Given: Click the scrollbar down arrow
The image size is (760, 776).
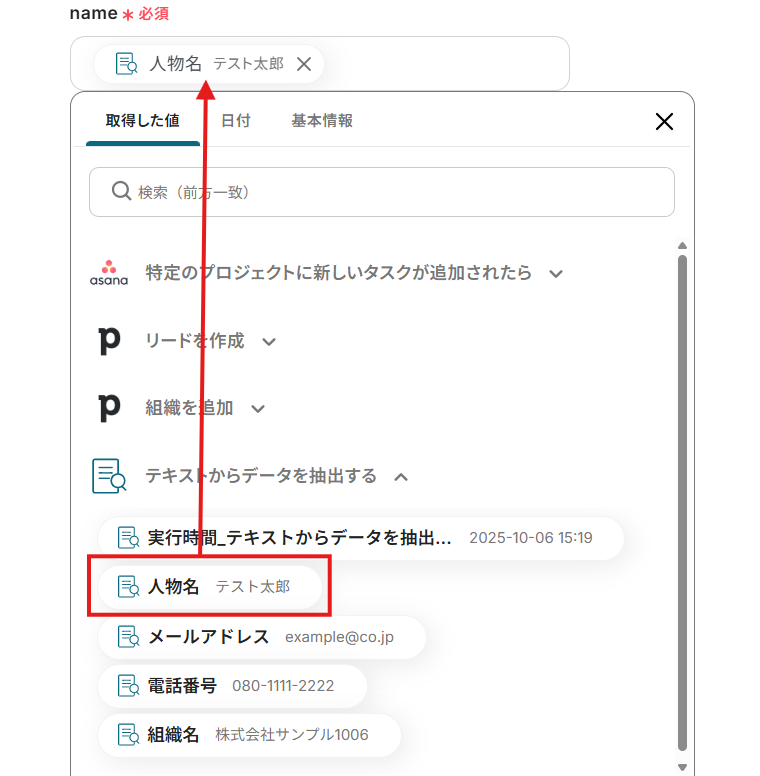Looking at the screenshot, I should click(x=682, y=767).
